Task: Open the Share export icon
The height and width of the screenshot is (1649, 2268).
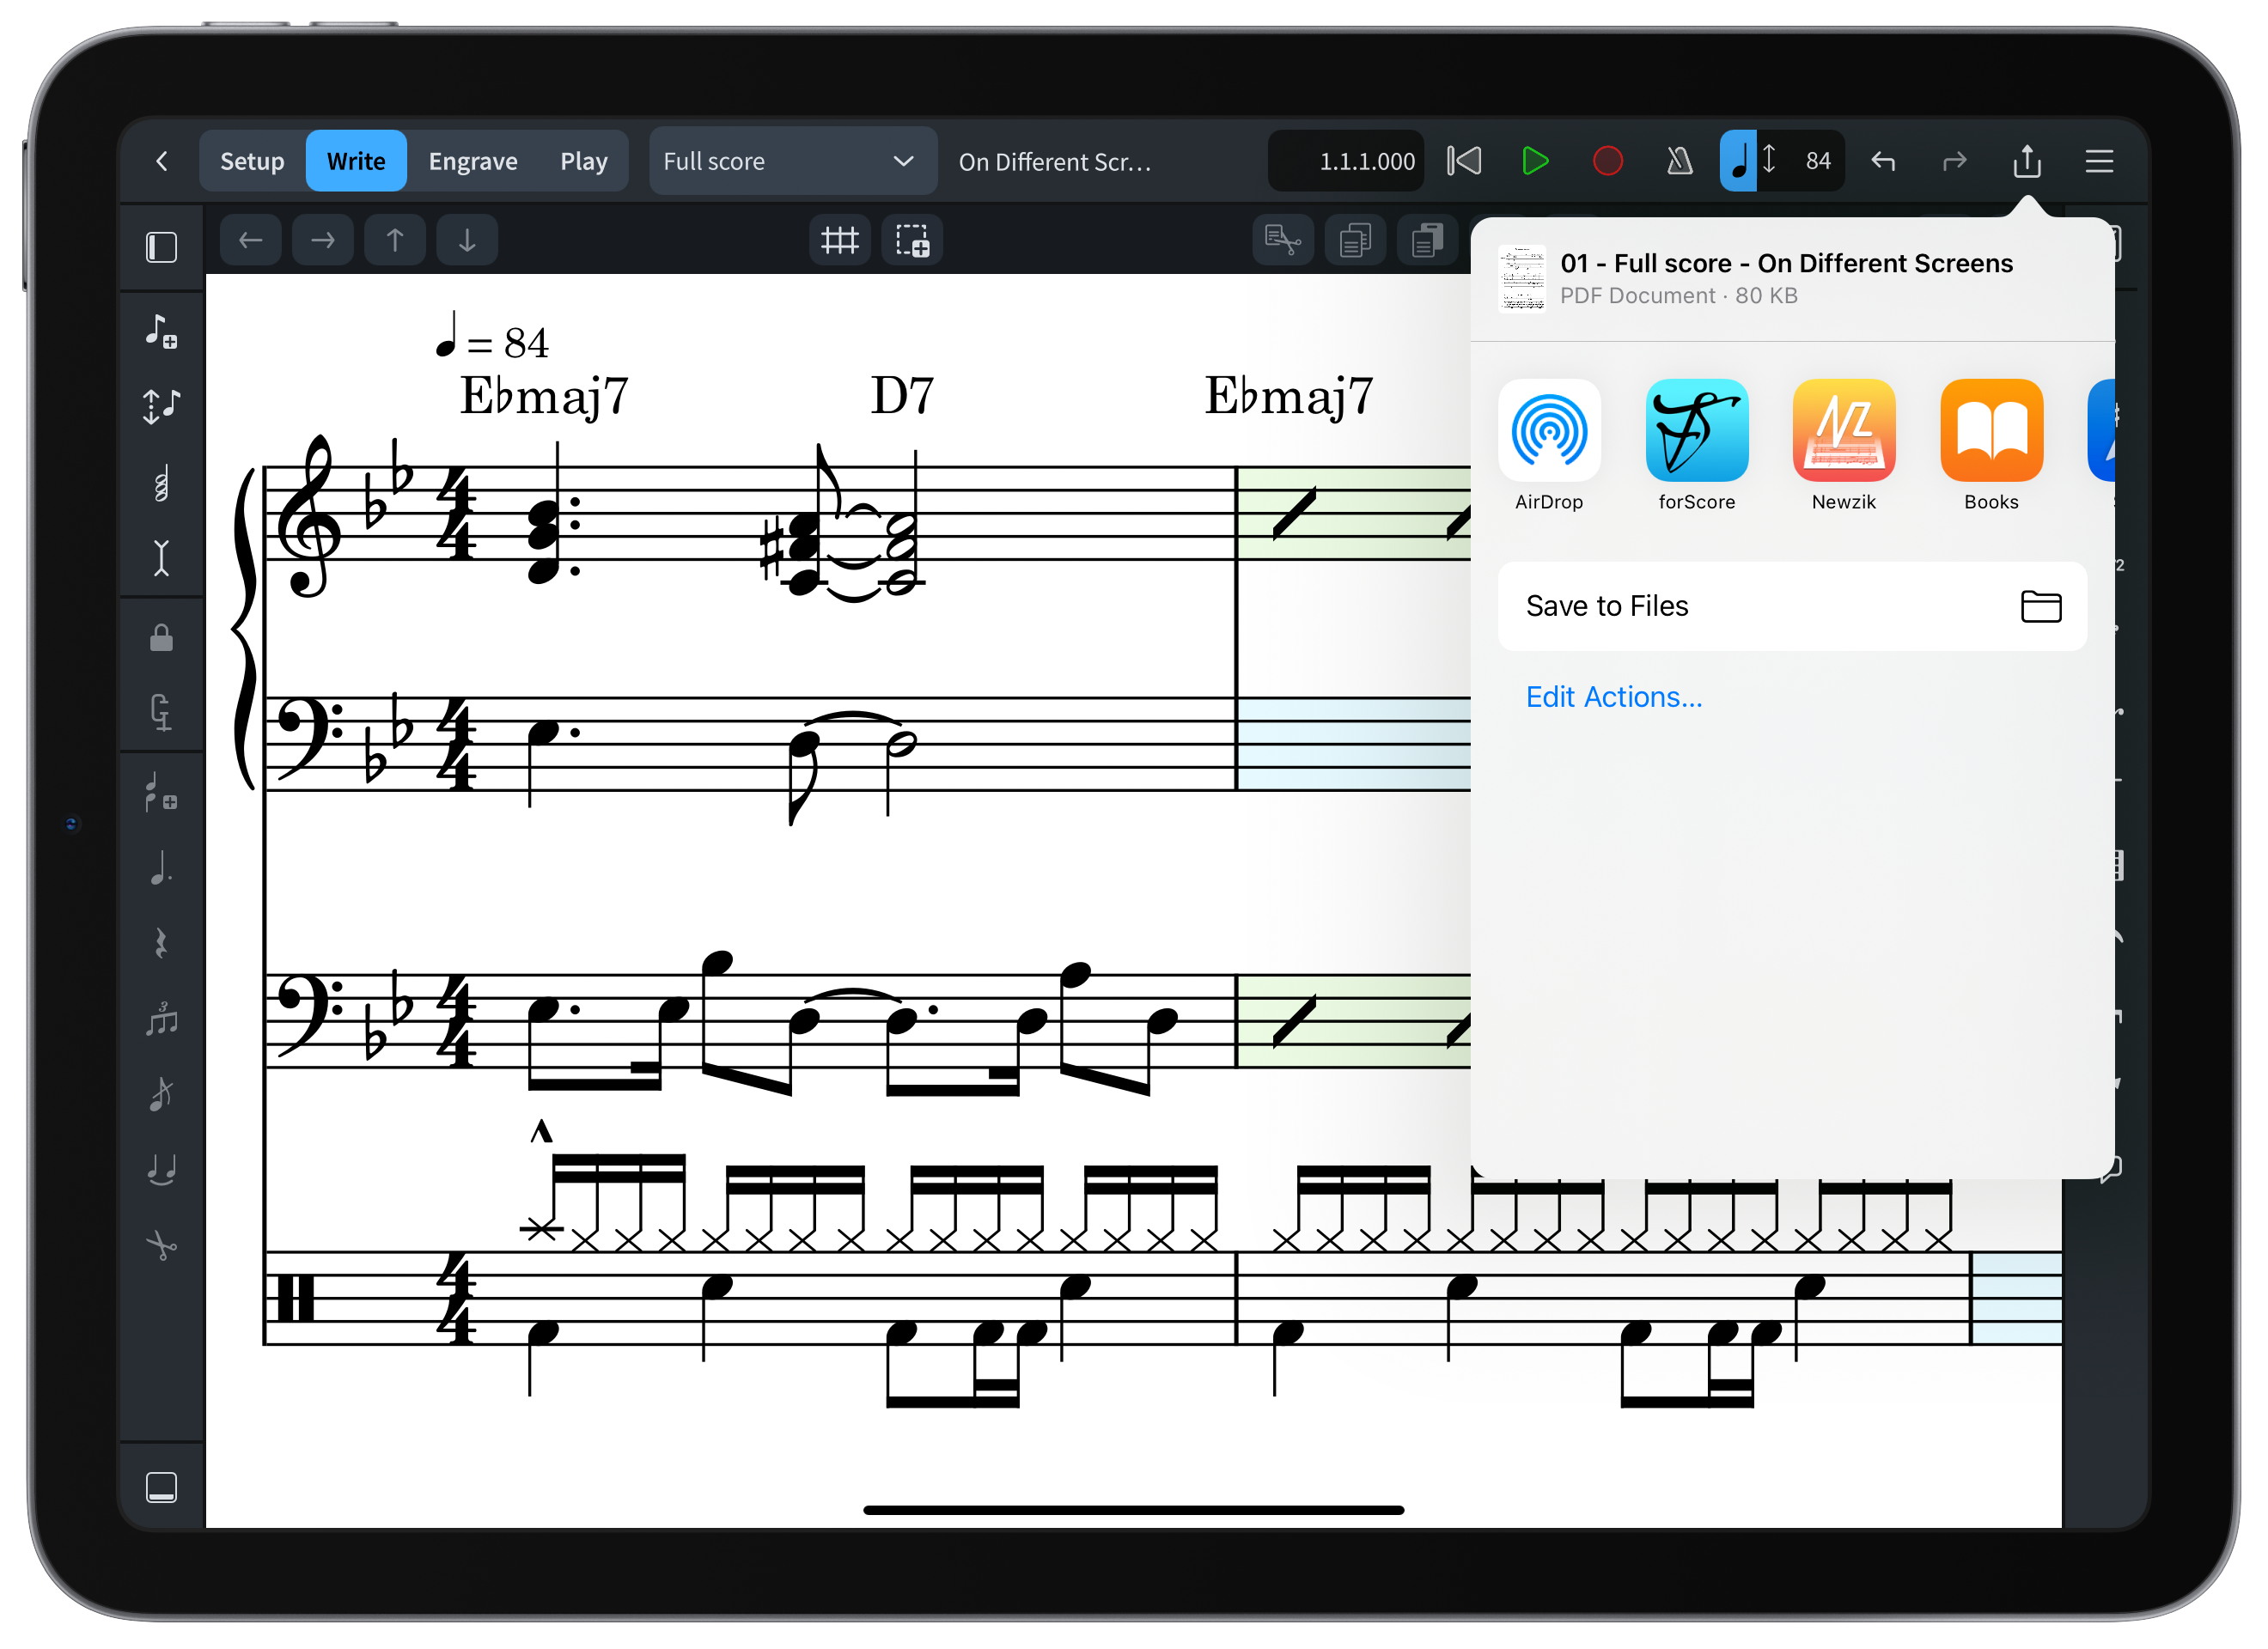Action: [2026, 161]
